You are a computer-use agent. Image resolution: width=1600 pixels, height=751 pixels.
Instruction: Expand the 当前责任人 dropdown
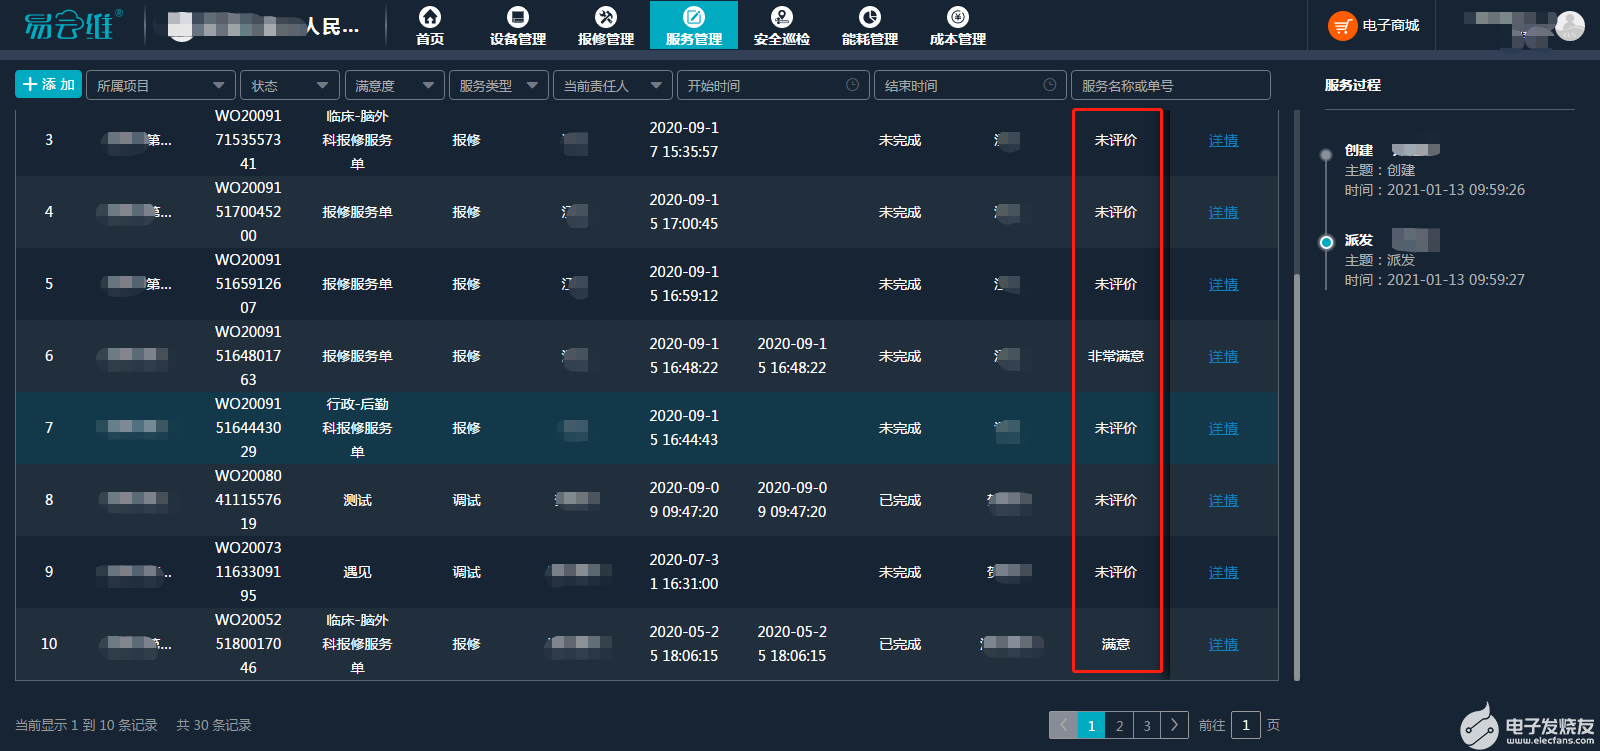tap(613, 85)
